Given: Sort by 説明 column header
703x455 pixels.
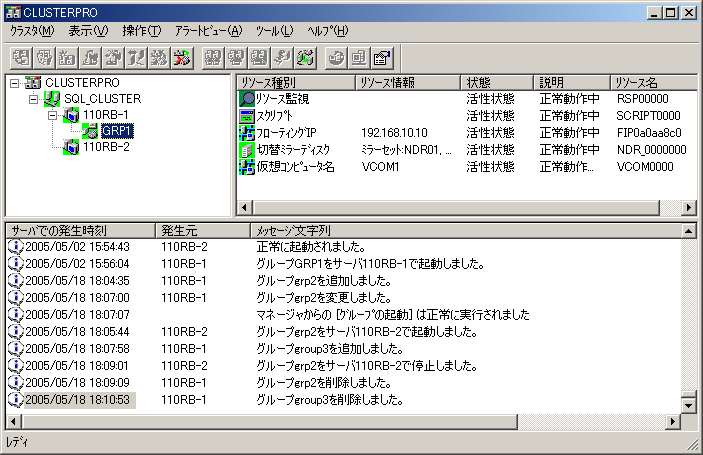Looking at the screenshot, I should 572,82.
